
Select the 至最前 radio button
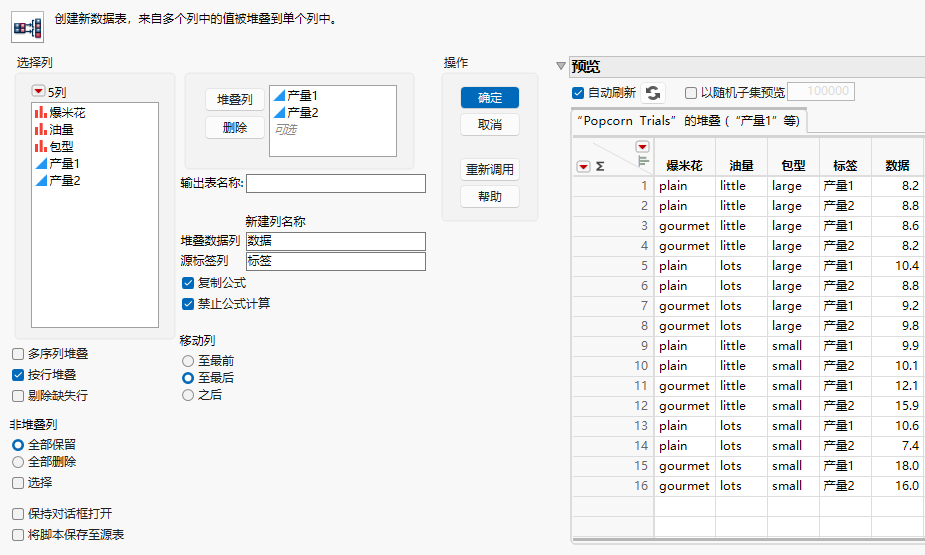(188, 361)
